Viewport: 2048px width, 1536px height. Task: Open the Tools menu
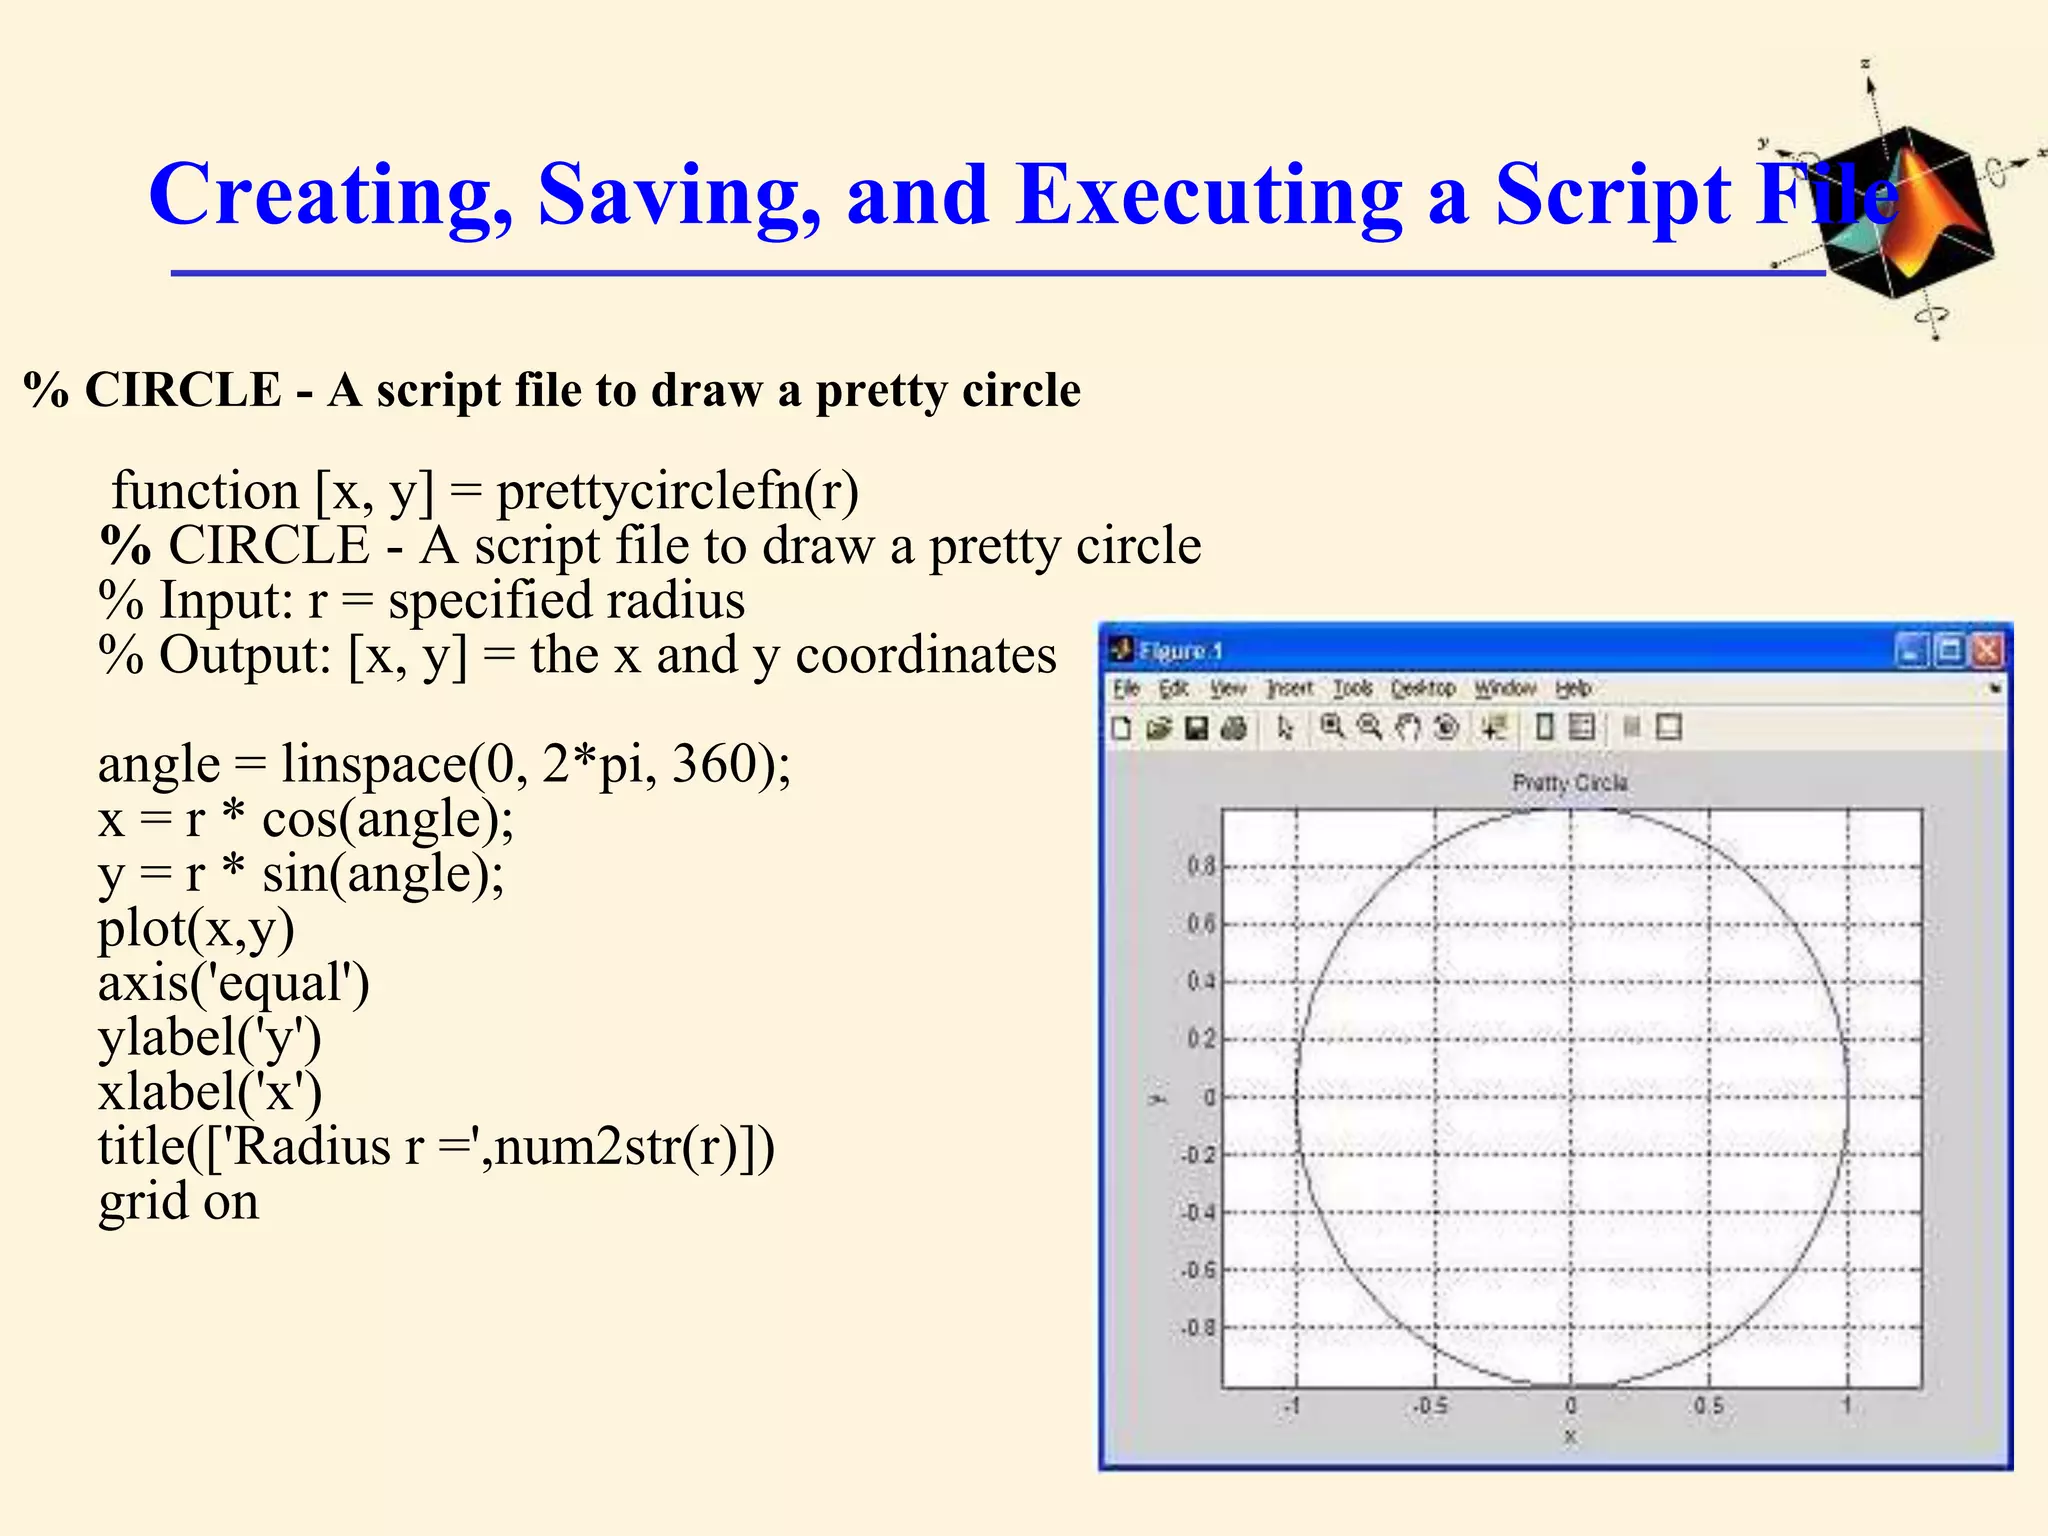[x=1352, y=688]
